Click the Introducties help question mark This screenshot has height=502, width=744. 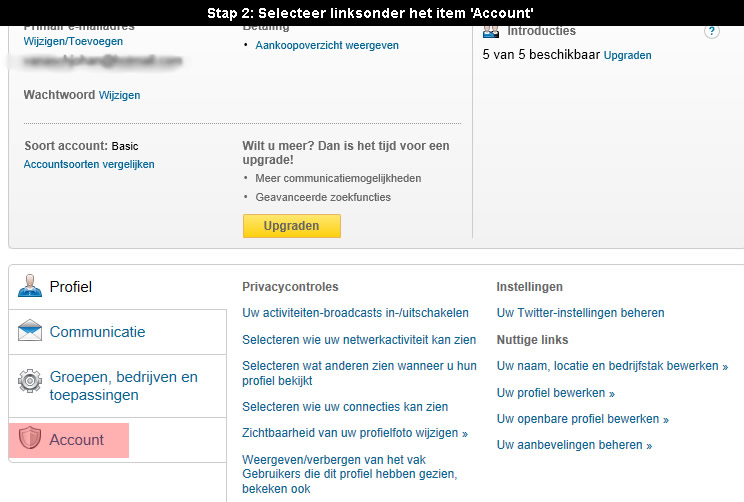pos(711,32)
